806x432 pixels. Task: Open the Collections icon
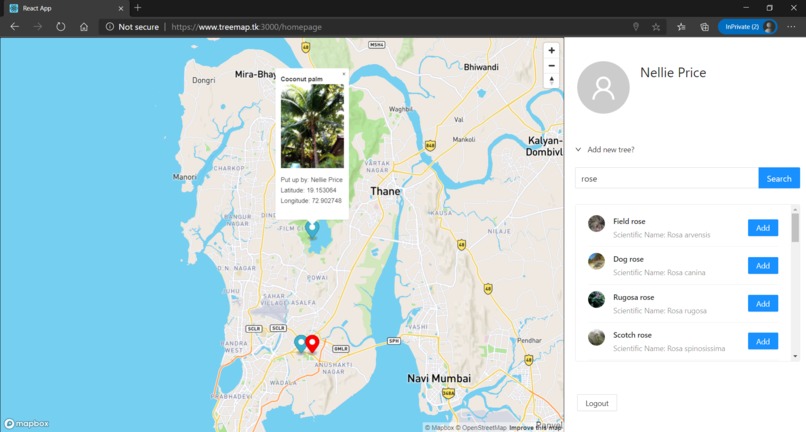(x=704, y=27)
